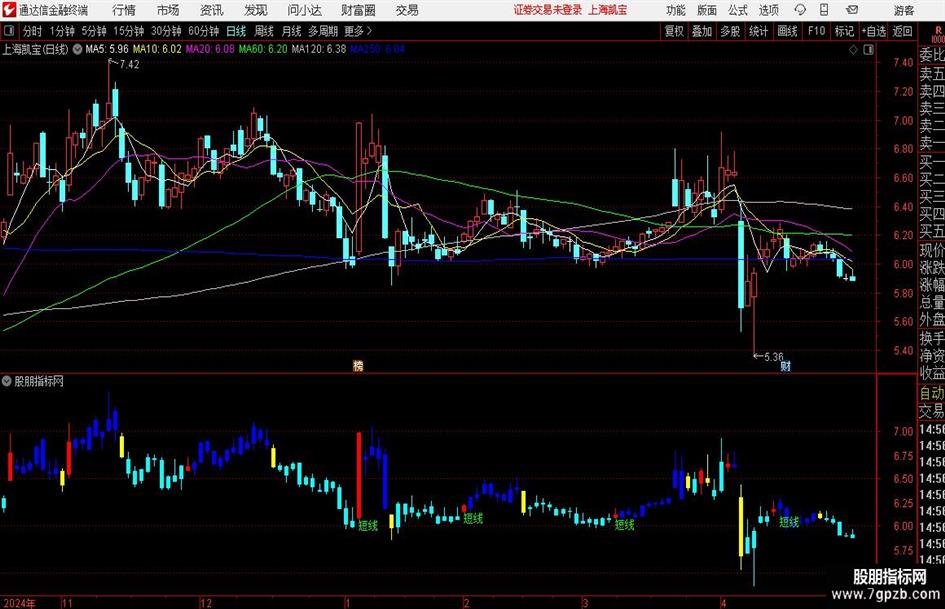The image size is (945, 609).
Task: Toggle the left panel icon beside 分时
Action: click(8, 31)
